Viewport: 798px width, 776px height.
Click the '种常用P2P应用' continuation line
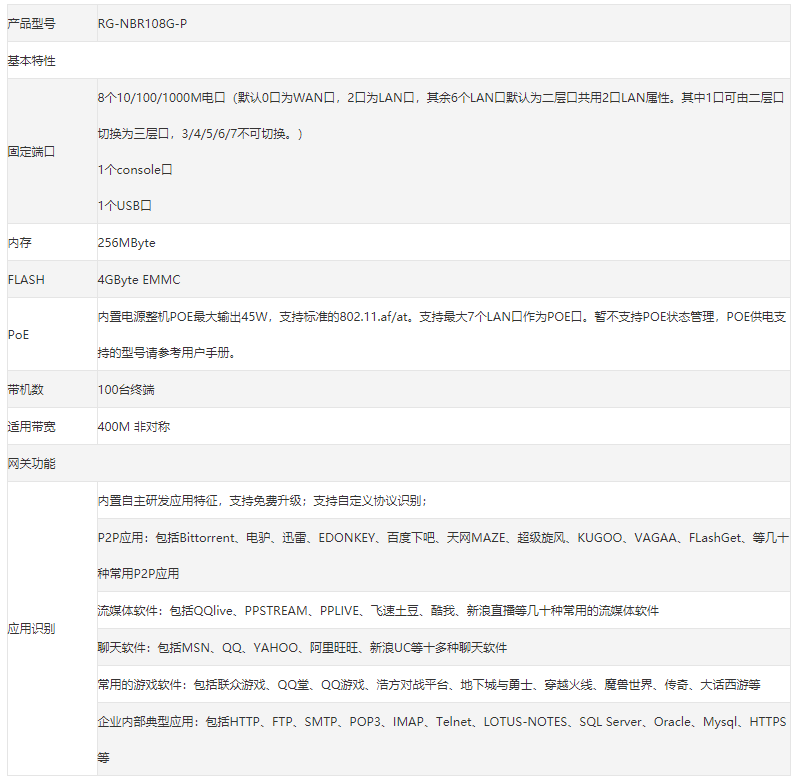(138, 573)
